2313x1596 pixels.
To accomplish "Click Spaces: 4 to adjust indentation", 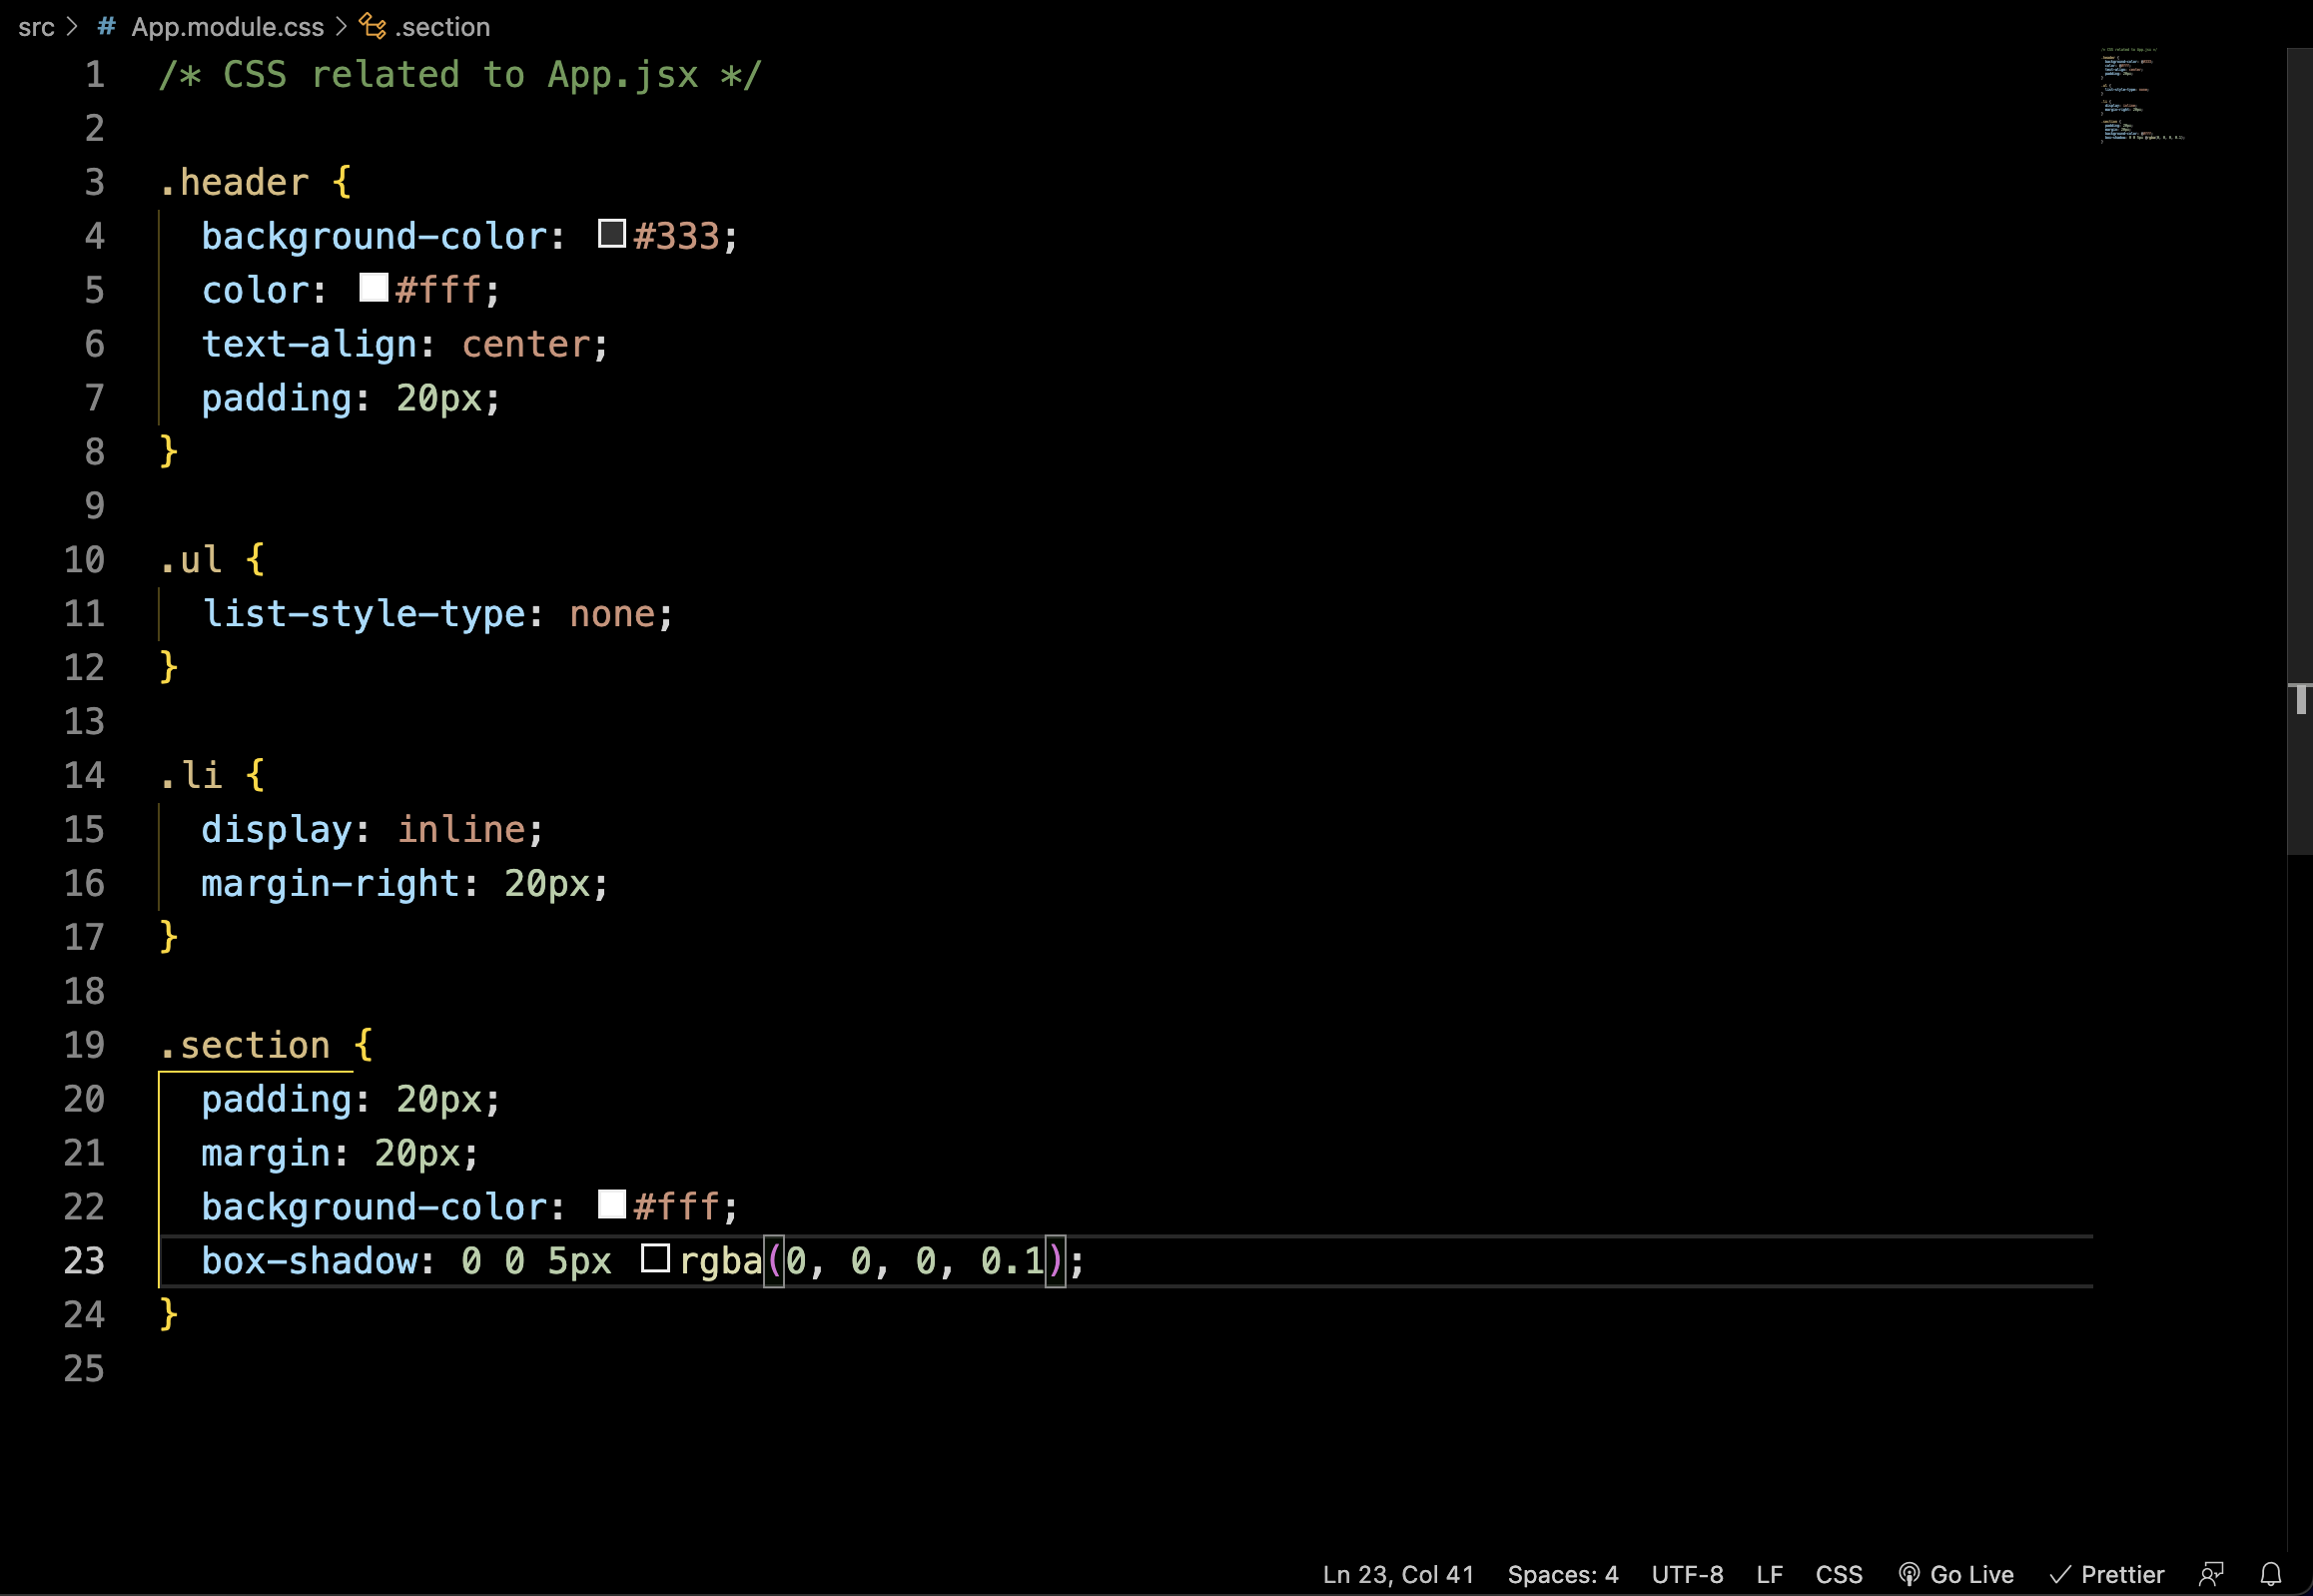I will tap(1562, 1574).
